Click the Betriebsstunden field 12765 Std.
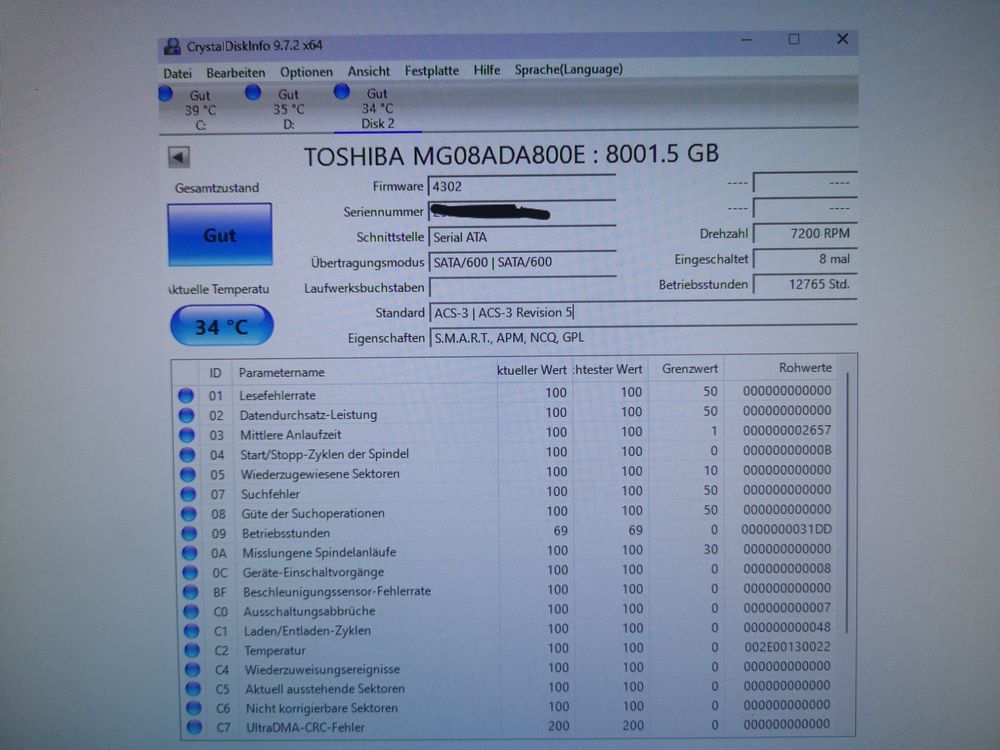 click(805, 284)
